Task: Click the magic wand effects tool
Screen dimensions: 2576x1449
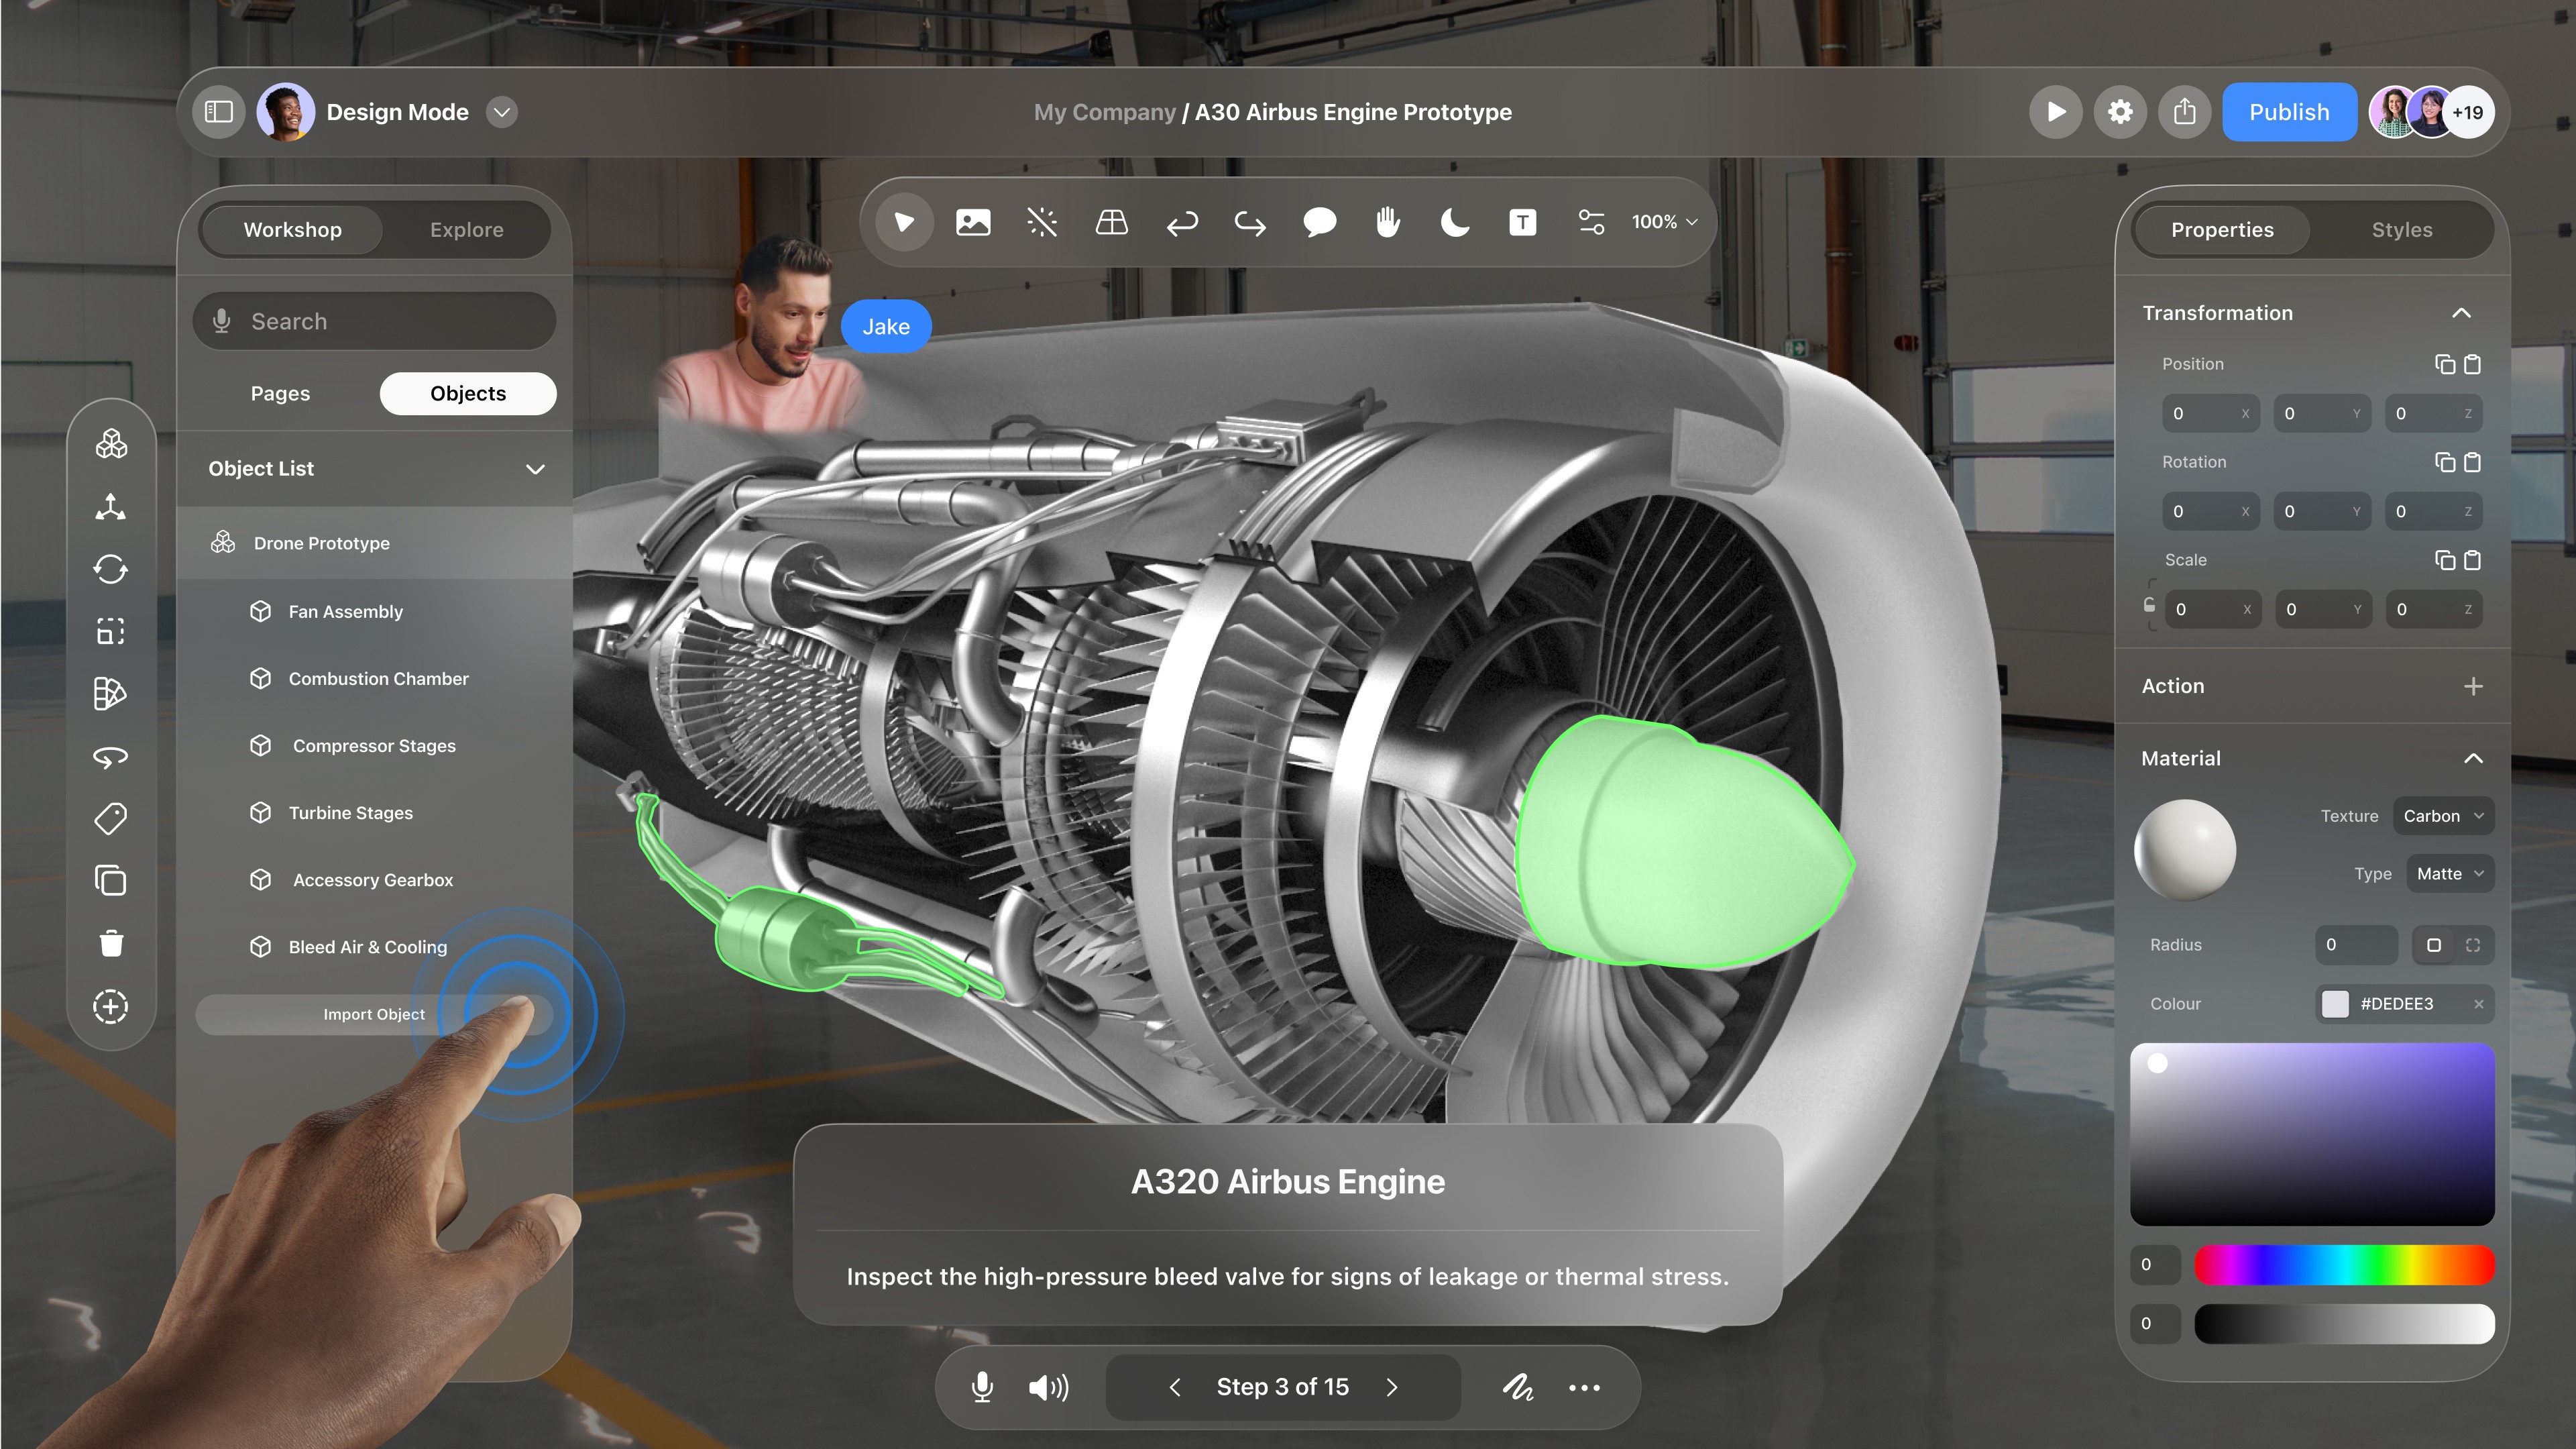Action: tap(1042, 222)
